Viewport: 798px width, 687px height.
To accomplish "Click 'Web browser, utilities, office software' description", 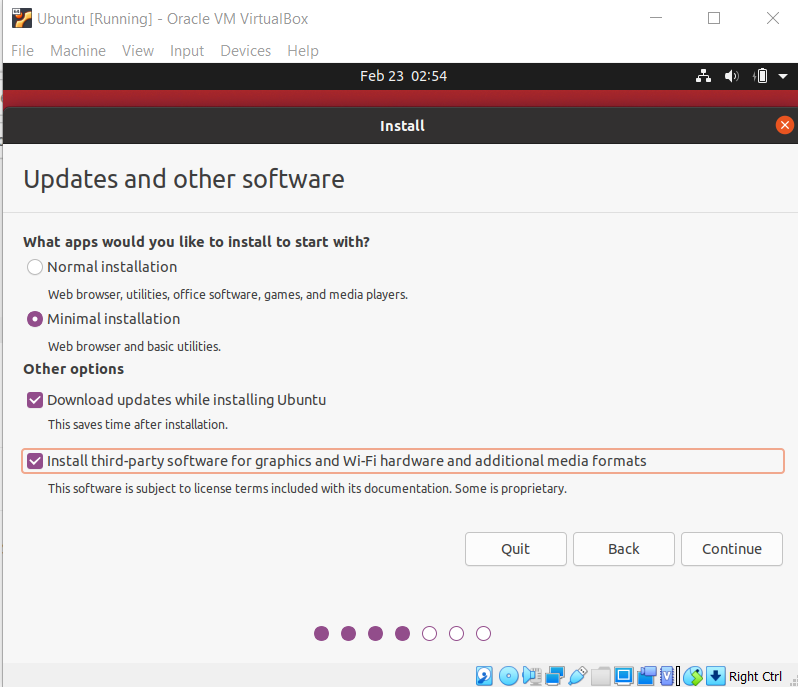I will pos(227,295).
